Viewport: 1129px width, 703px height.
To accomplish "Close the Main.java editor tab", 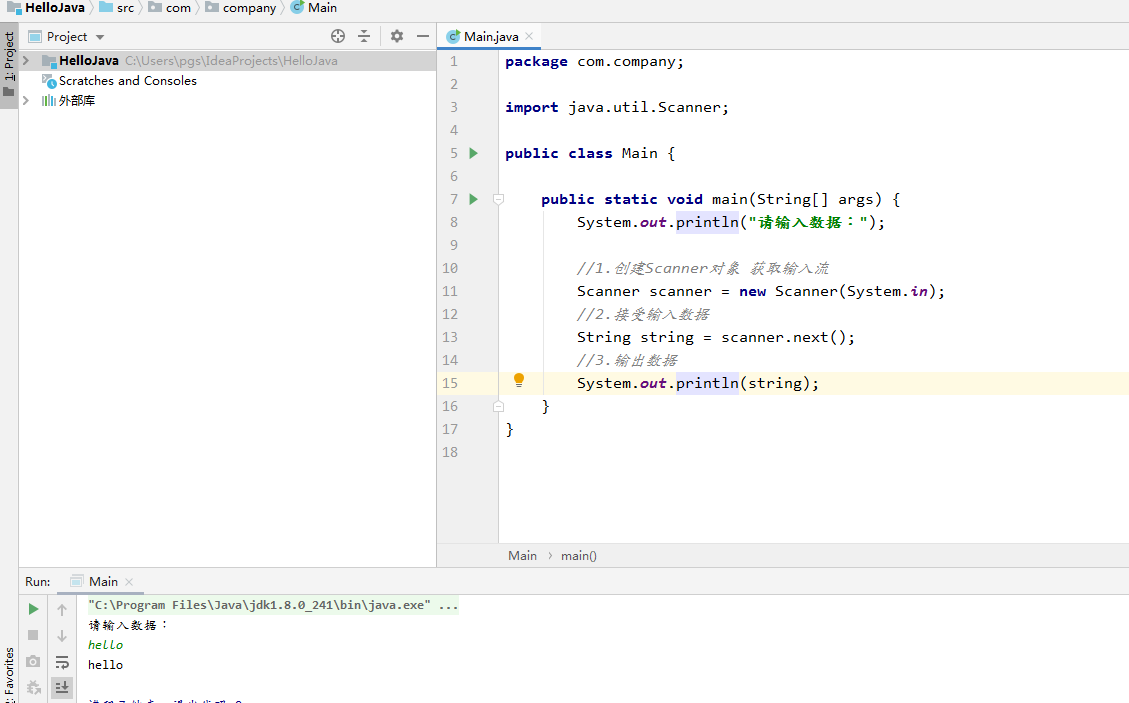I will click(x=529, y=37).
